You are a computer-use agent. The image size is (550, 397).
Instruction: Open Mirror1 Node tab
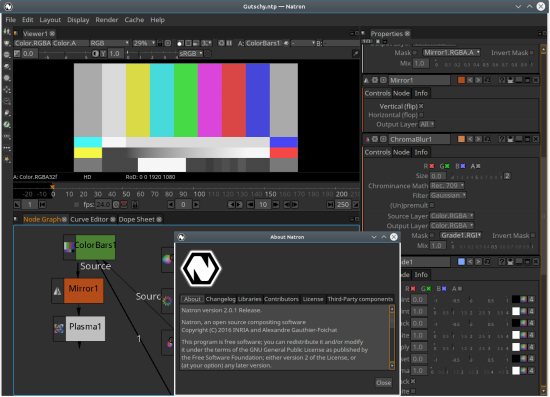pyautogui.click(x=401, y=93)
